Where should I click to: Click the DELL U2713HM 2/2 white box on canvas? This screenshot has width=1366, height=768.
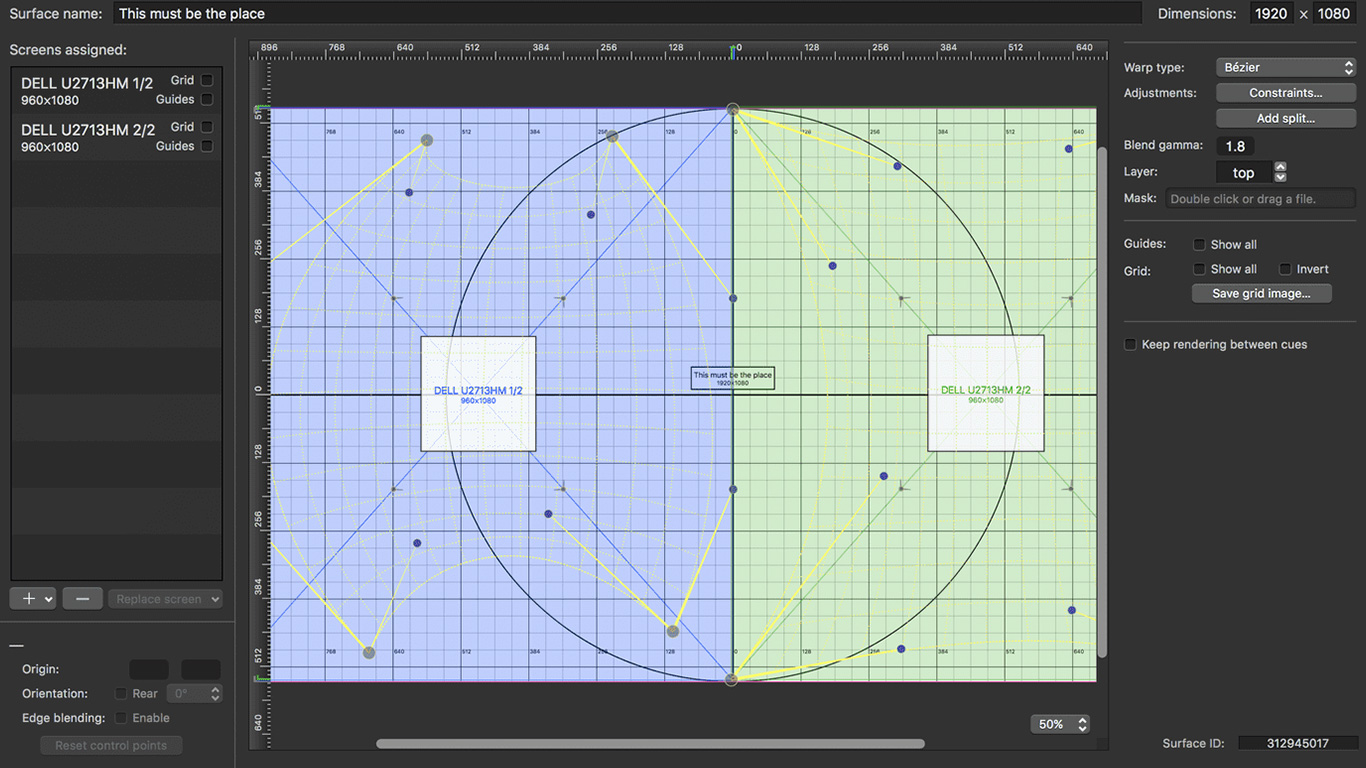click(x=985, y=393)
